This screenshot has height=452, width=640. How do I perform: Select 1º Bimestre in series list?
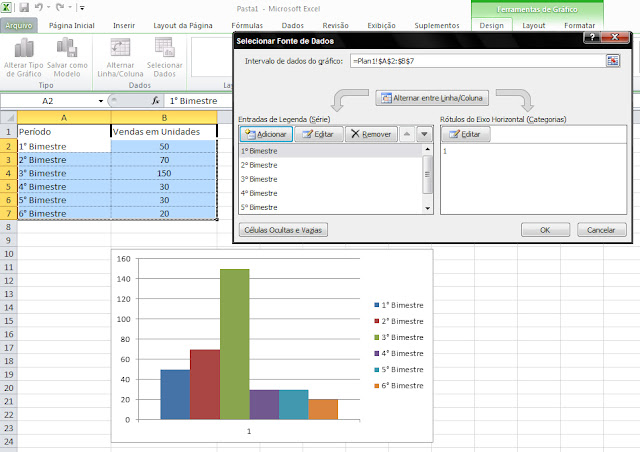331,151
